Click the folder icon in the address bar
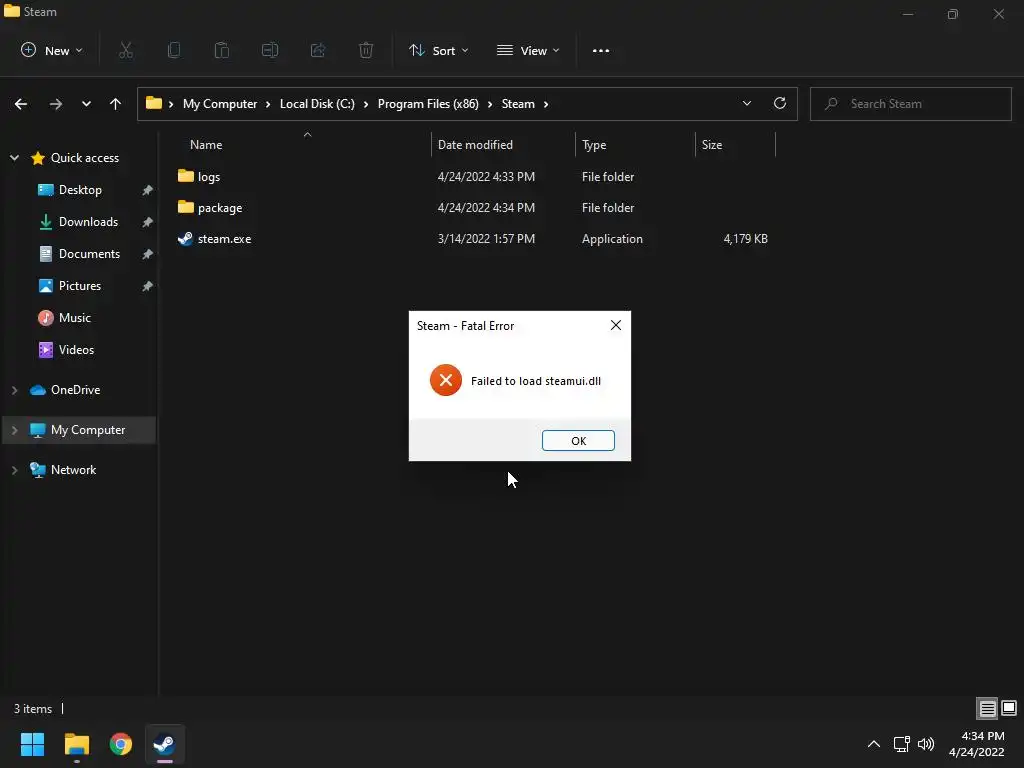 point(153,103)
